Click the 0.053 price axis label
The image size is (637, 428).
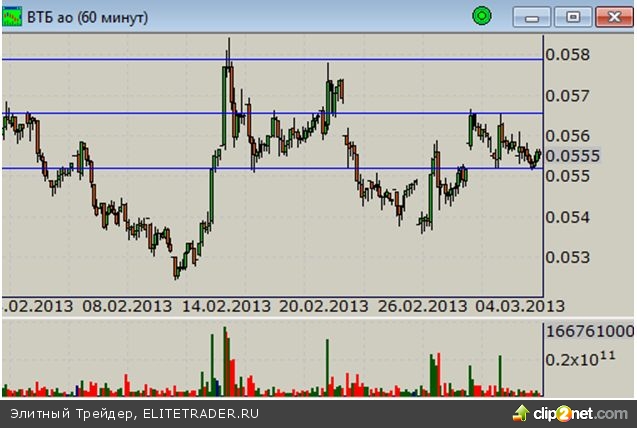(x=565, y=257)
